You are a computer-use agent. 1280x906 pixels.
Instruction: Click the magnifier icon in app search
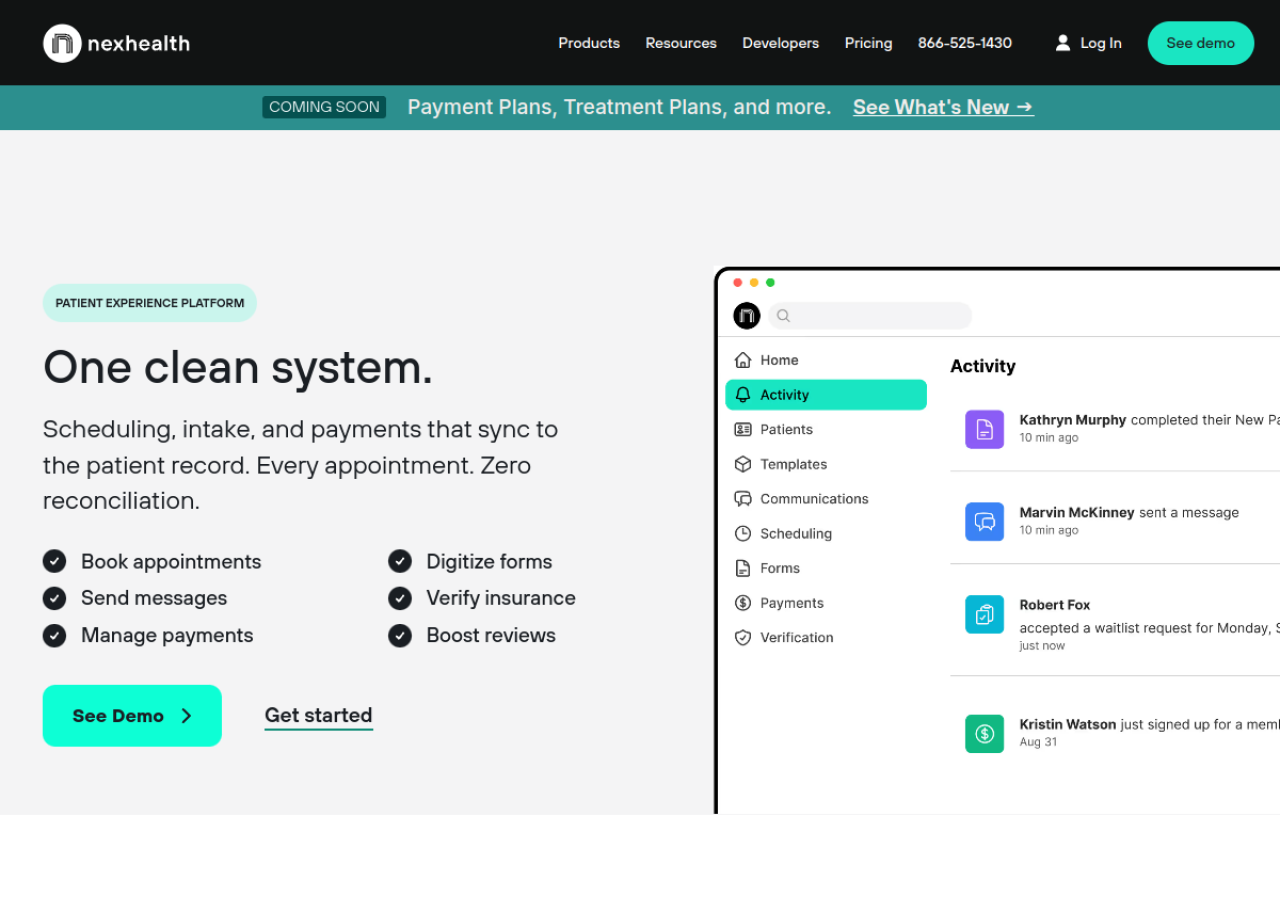pos(784,316)
